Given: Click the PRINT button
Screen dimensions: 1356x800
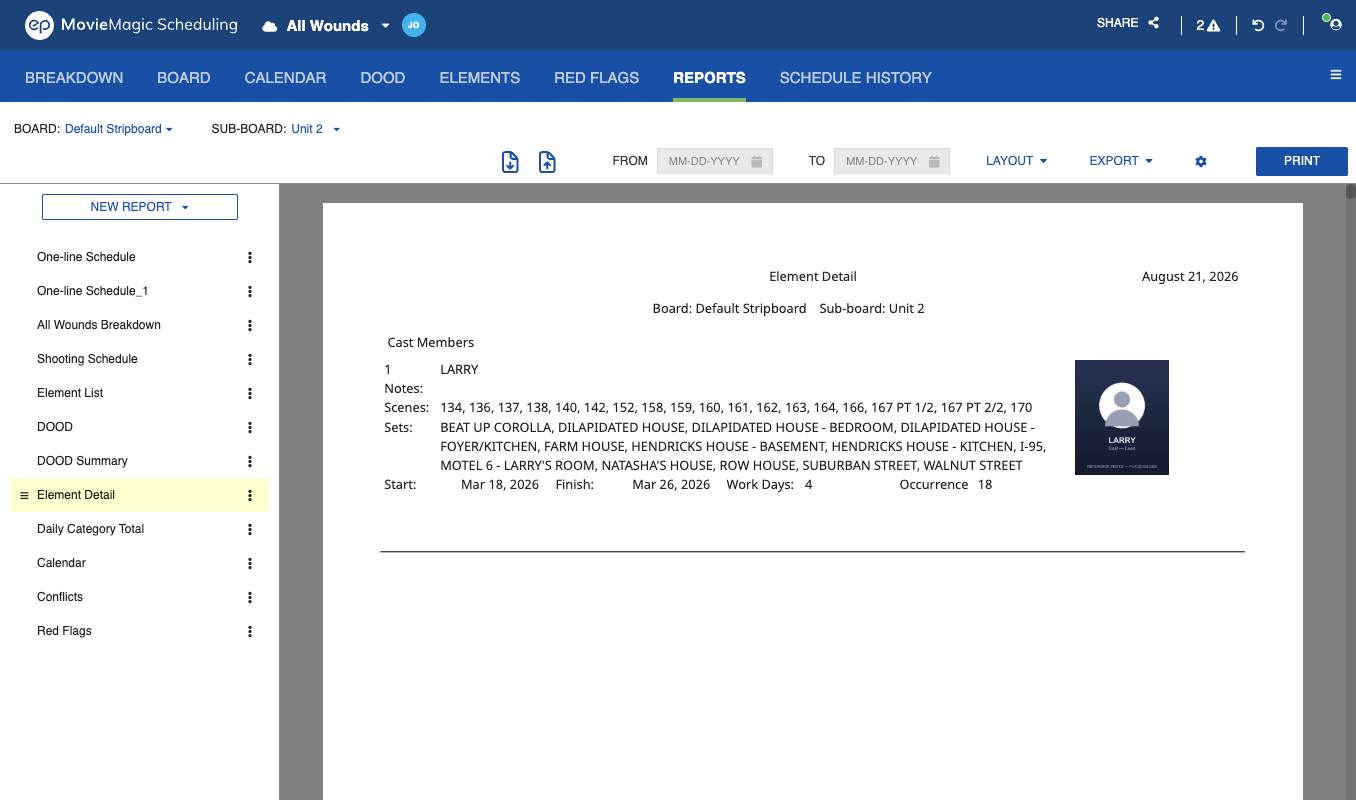Looking at the screenshot, I should (x=1302, y=161).
